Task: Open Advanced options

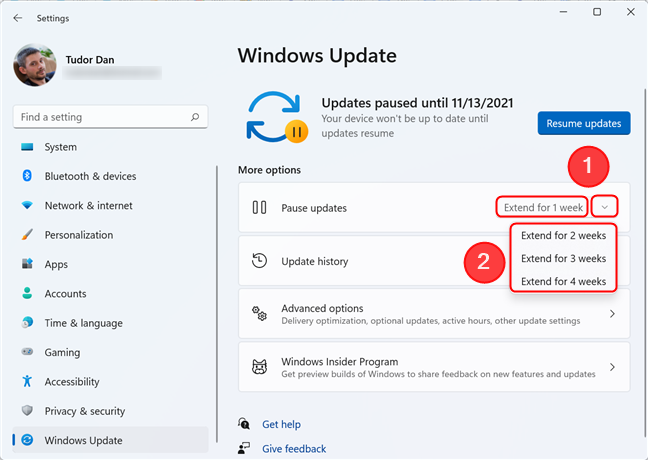Action: [434, 314]
